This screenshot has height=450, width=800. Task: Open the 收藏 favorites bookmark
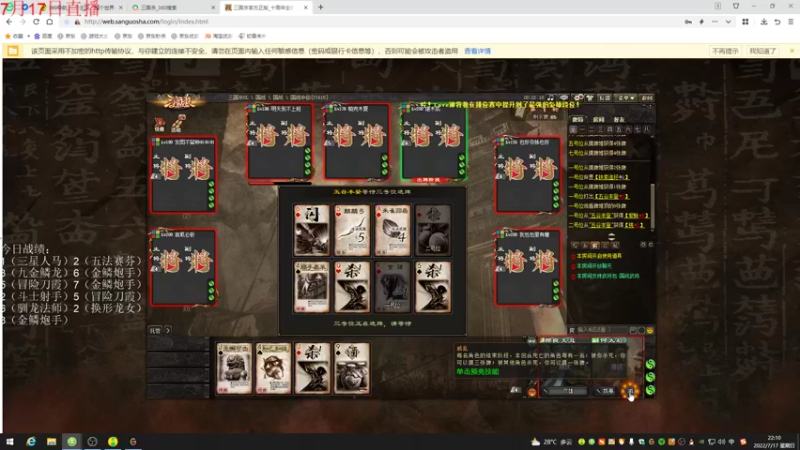coord(14,36)
